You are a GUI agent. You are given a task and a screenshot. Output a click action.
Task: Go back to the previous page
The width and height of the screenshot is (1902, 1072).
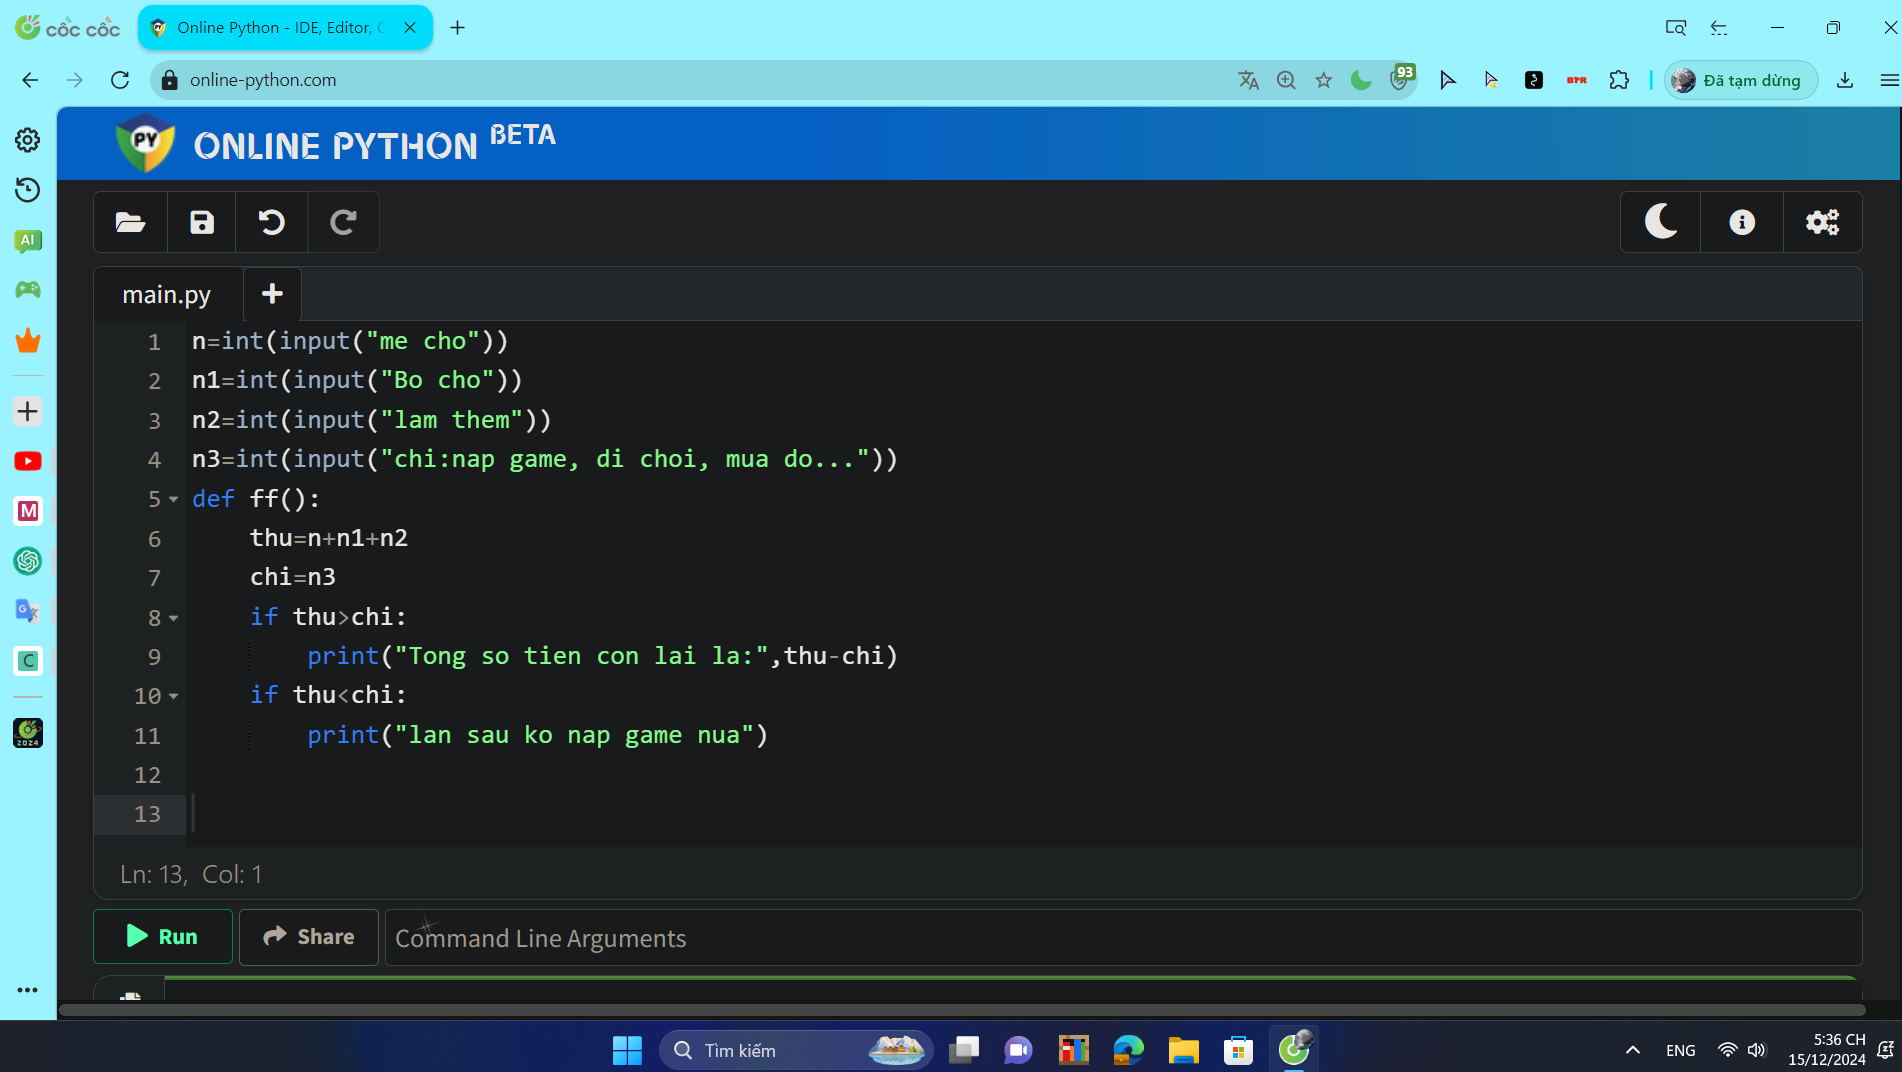point(30,80)
